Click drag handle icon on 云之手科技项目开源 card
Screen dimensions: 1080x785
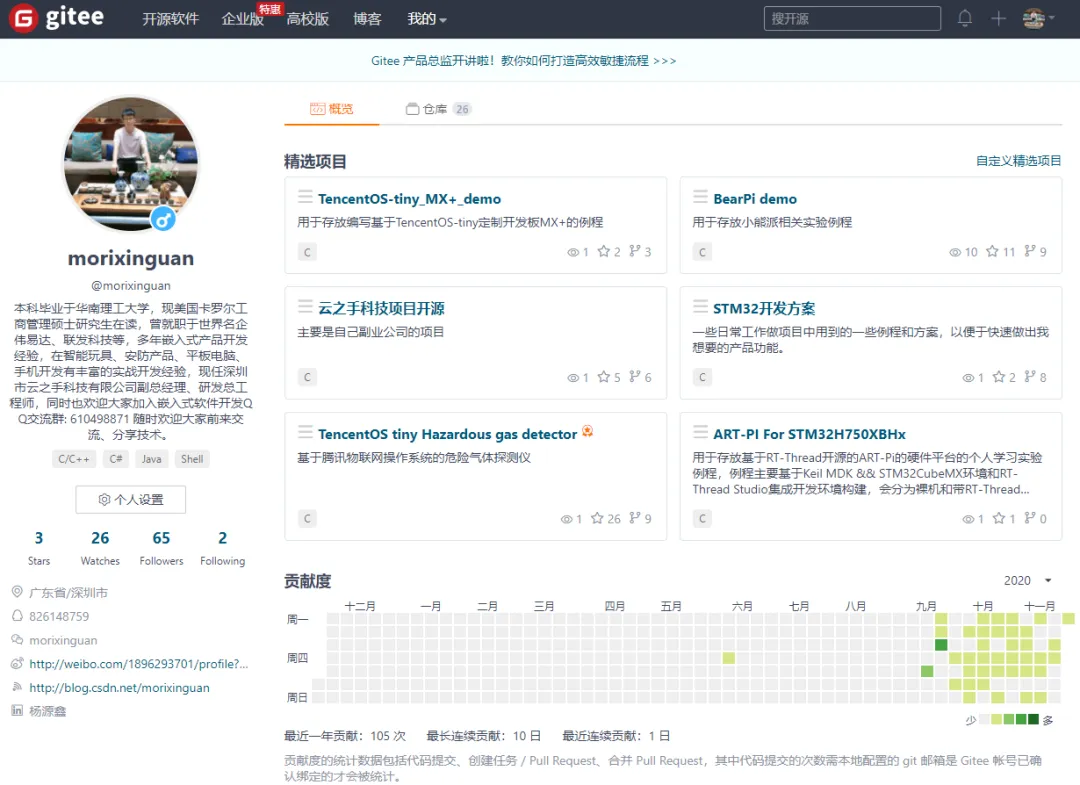tap(305, 306)
